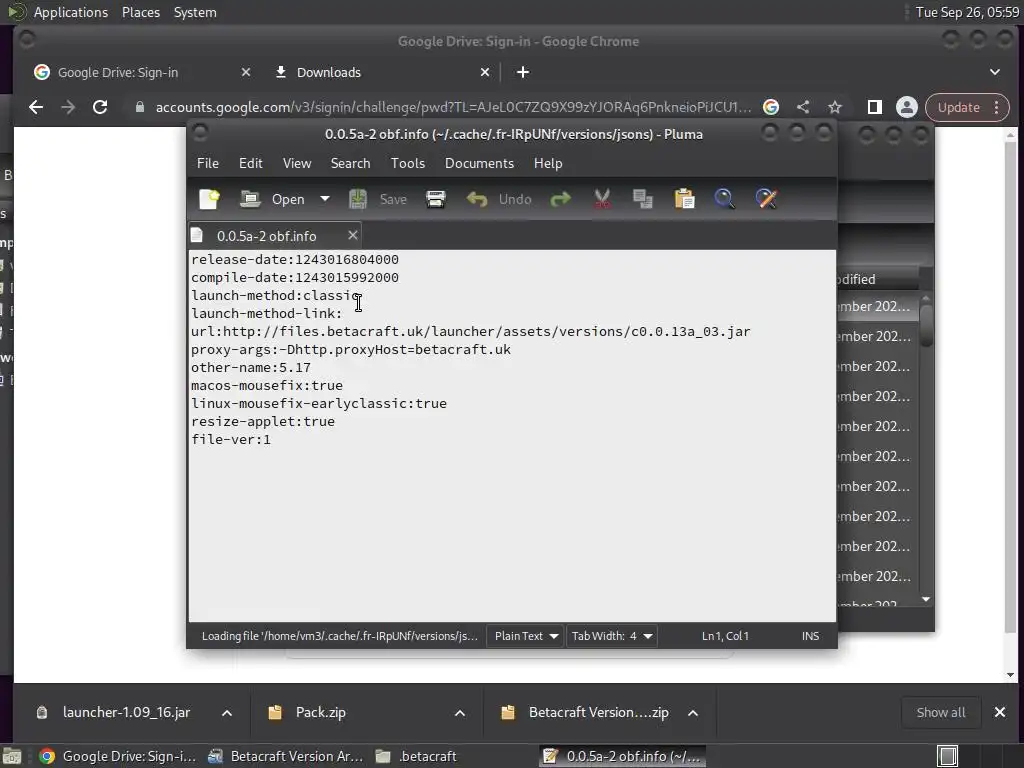Open Pluma's Edit menu
This screenshot has height=768, width=1024.
pos(251,163)
